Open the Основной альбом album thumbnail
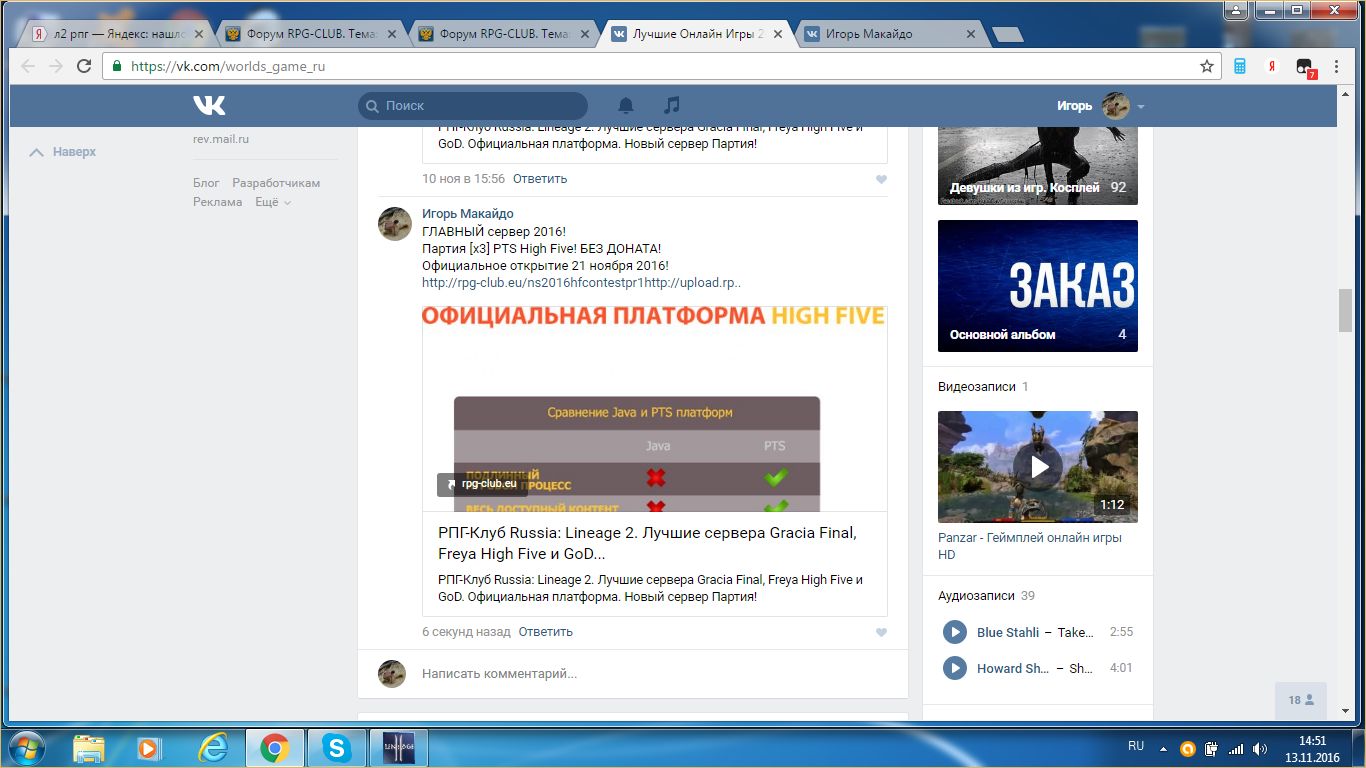This screenshot has height=768, width=1366. (1038, 286)
